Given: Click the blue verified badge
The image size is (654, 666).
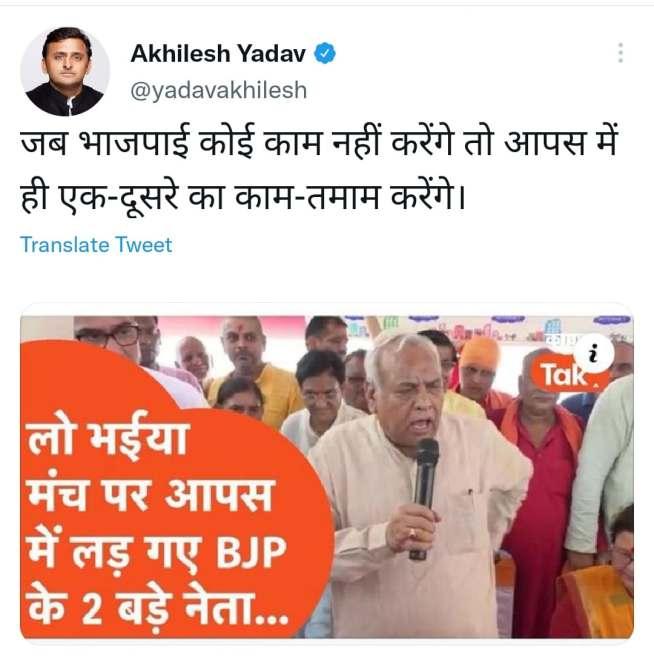Looking at the screenshot, I should (325, 53).
